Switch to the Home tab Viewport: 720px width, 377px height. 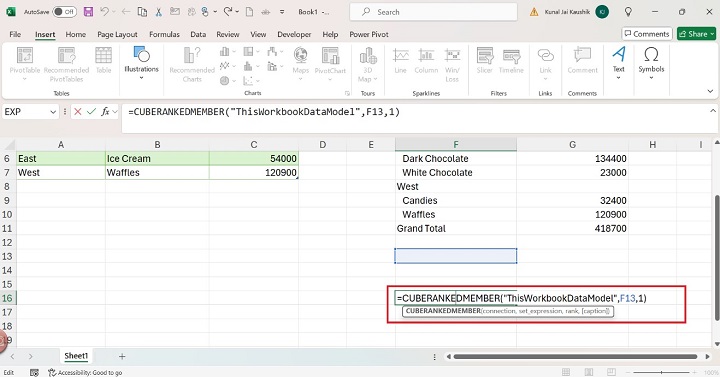tap(75, 34)
